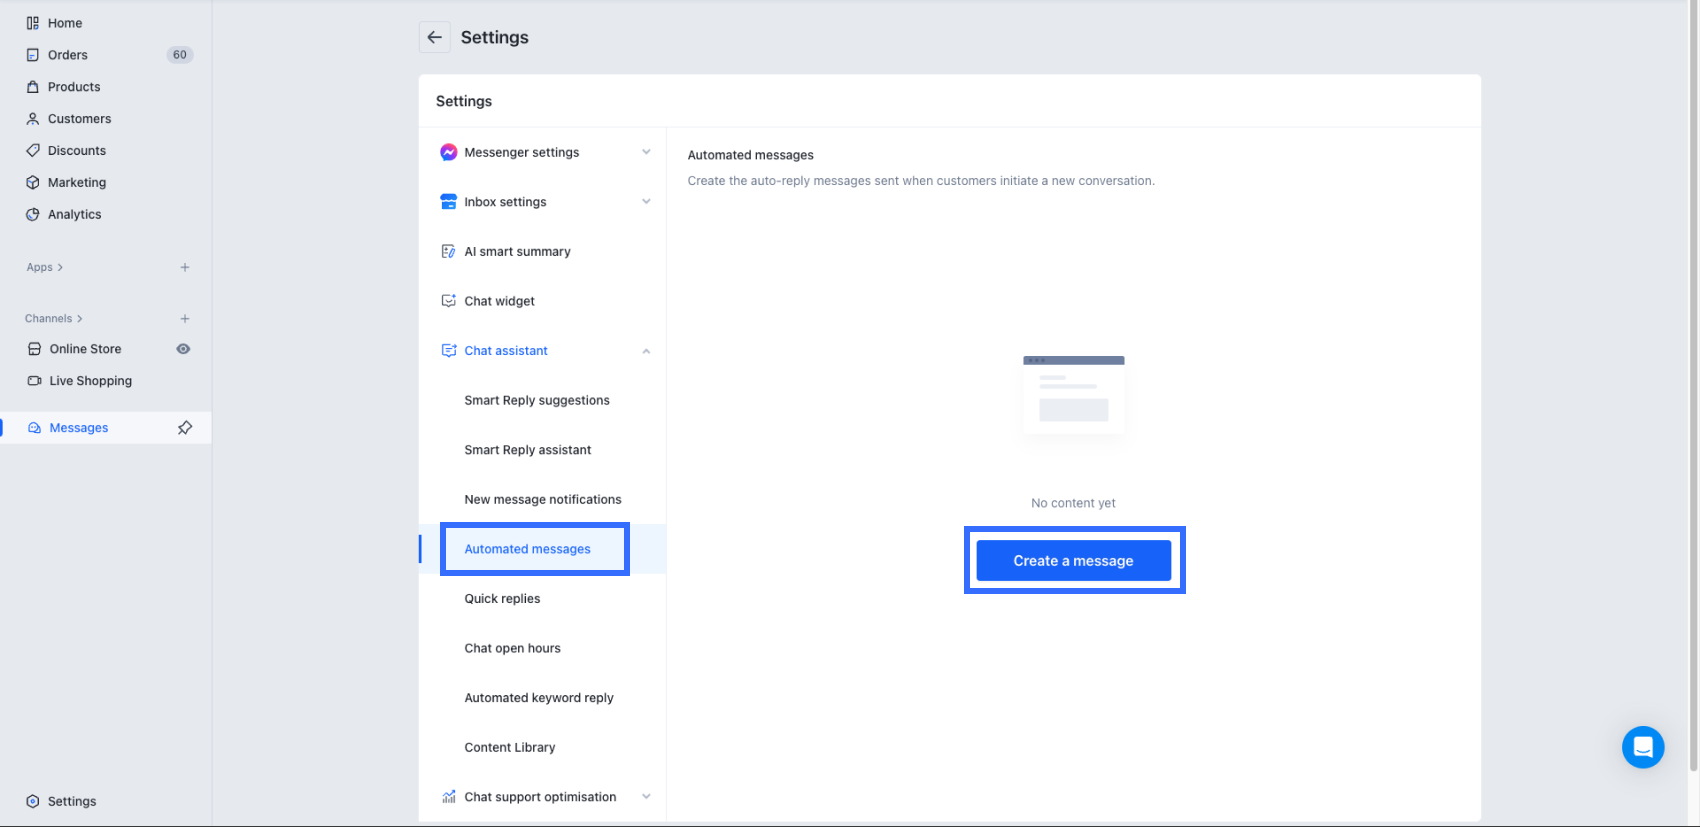Expand the Messenger settings section
The height and width of the screenshot is (827, 1700).
[646, 152]
